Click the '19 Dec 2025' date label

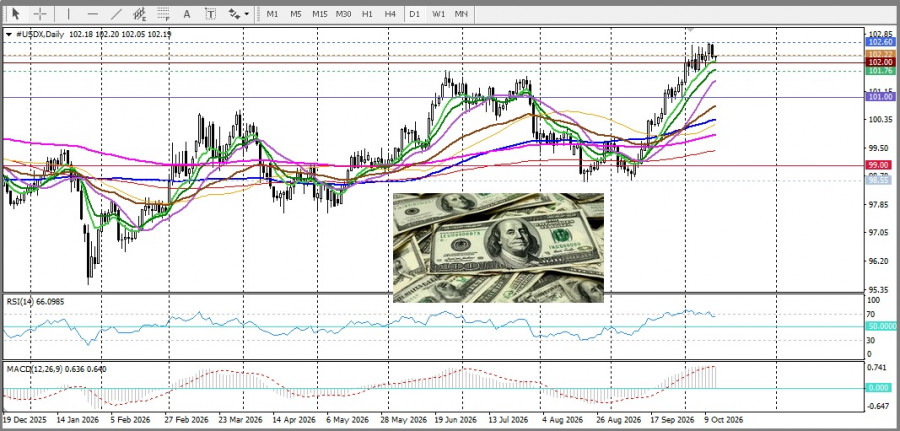(25, 419)
